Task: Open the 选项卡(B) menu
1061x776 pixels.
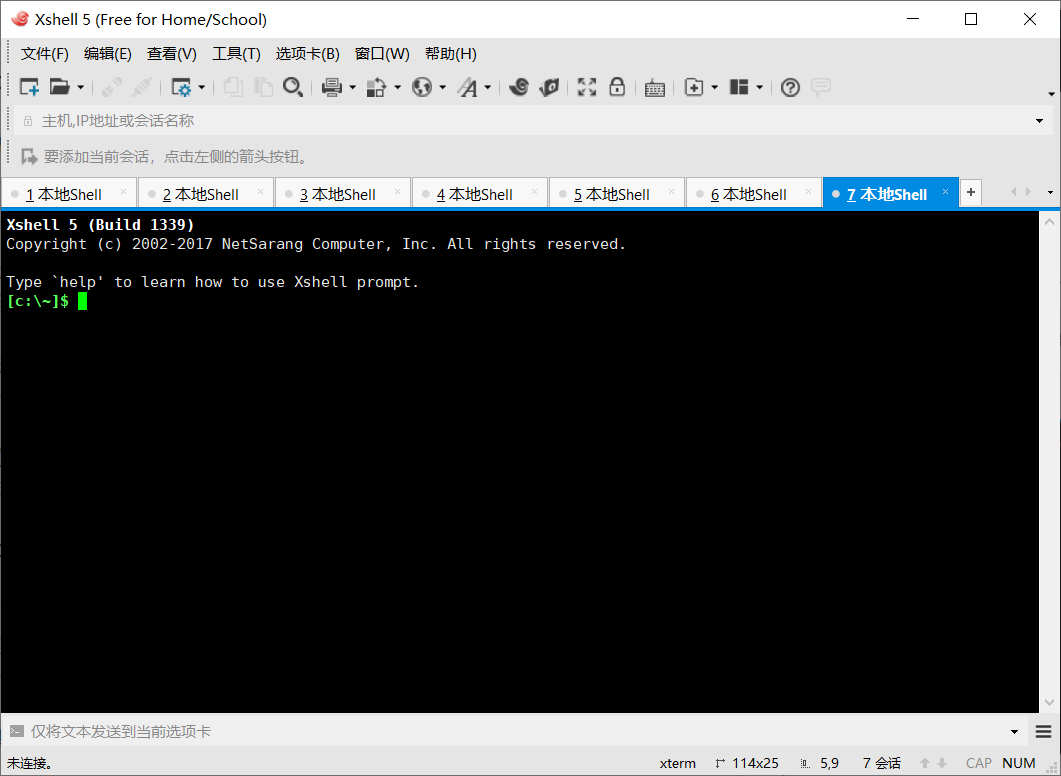Action: point(307,54)
